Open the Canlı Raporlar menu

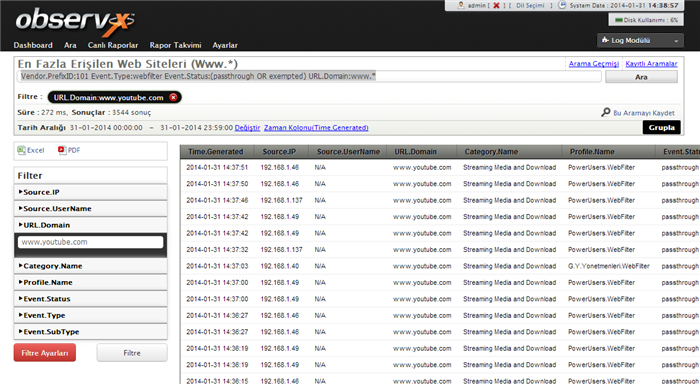point(113,45)
